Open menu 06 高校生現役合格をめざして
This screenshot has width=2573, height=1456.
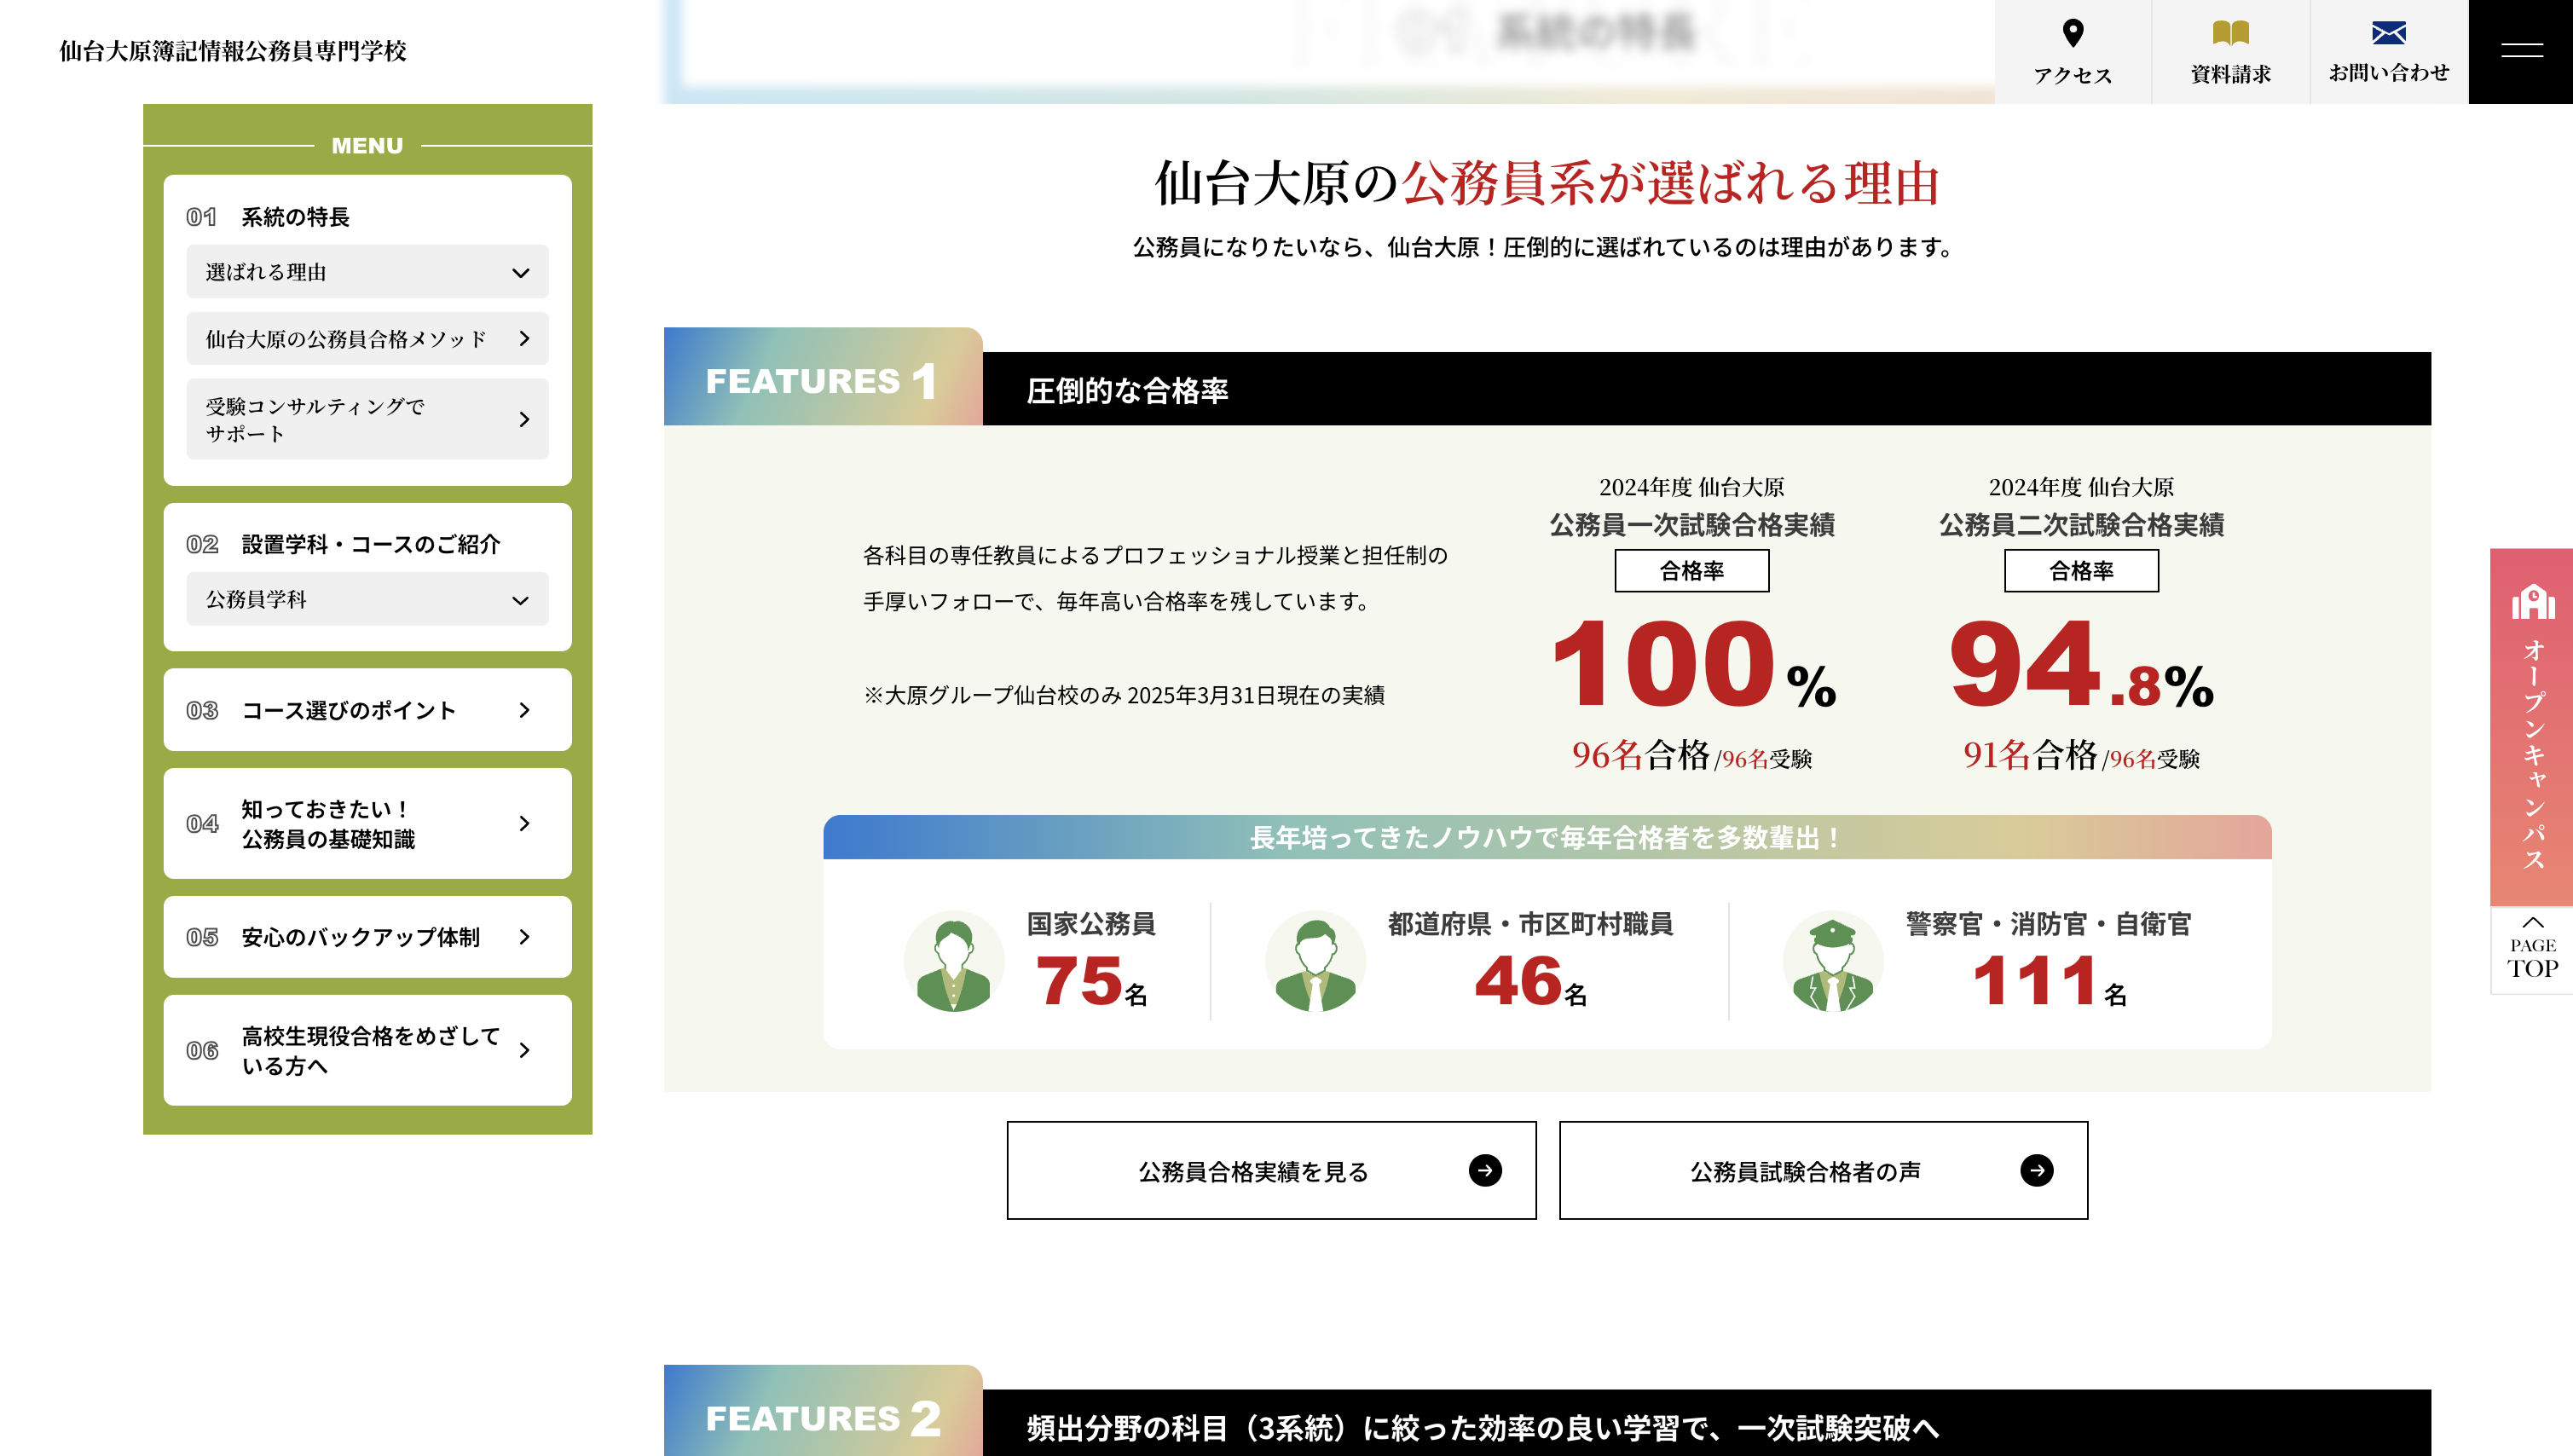[x=367, y=1050]
